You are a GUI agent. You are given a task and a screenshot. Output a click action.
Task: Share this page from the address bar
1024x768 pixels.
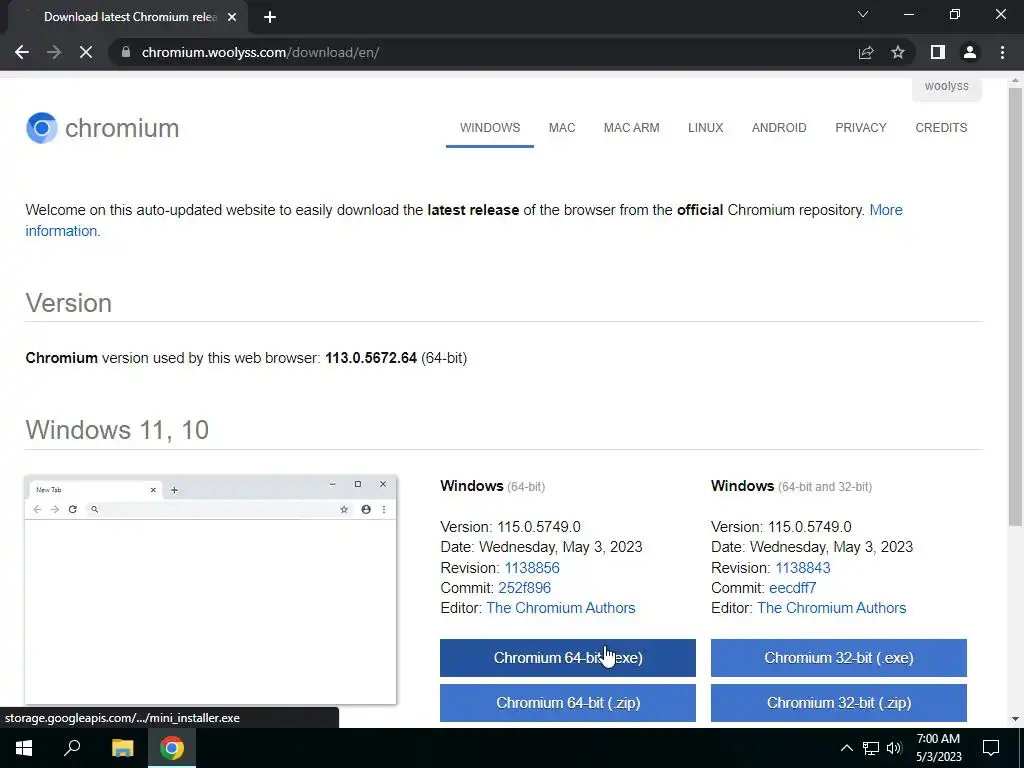click(866, 52)
